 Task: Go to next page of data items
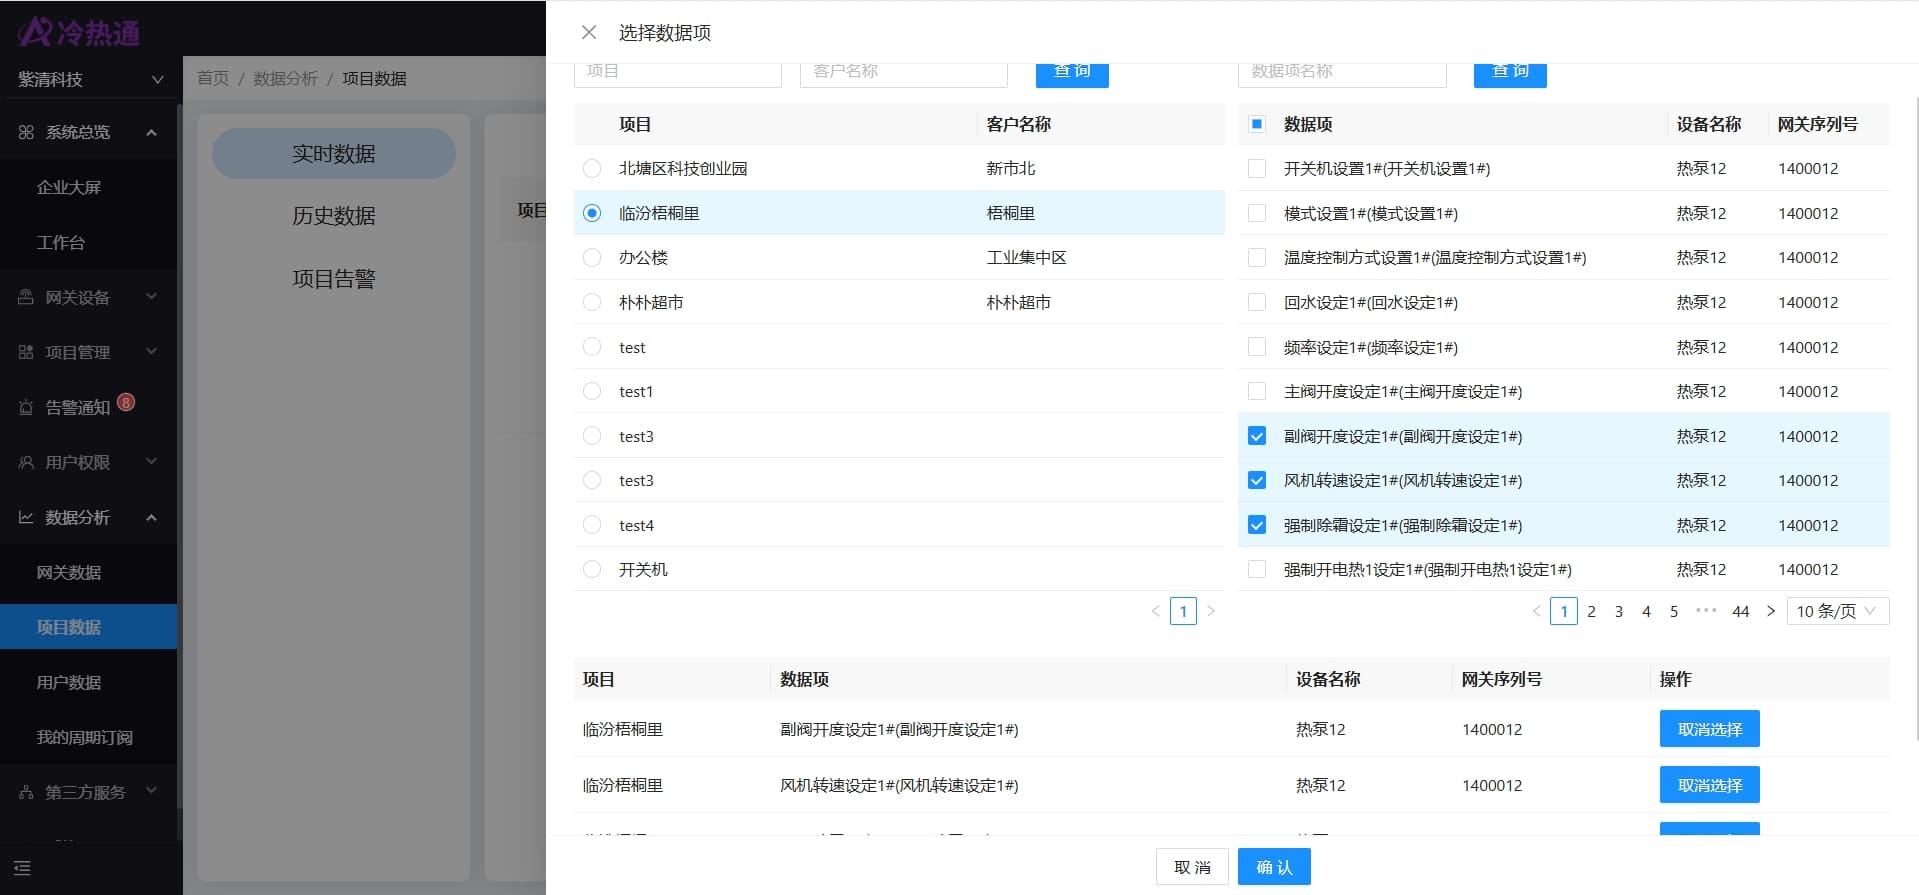[x=1770, y=611]
